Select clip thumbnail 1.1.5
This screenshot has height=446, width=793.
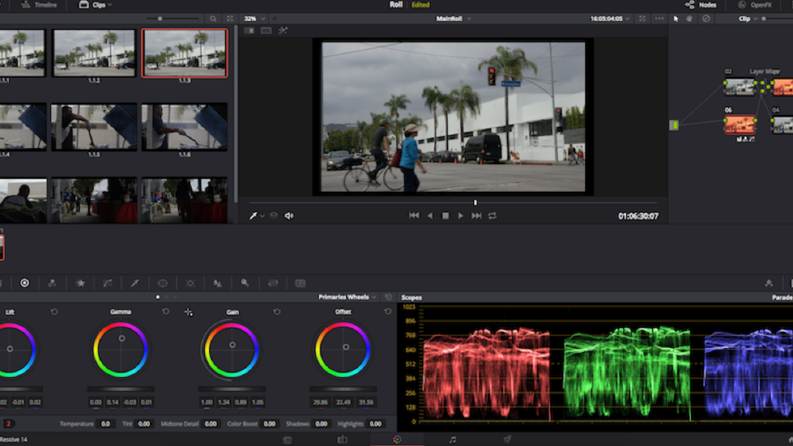tap(94, 127)
